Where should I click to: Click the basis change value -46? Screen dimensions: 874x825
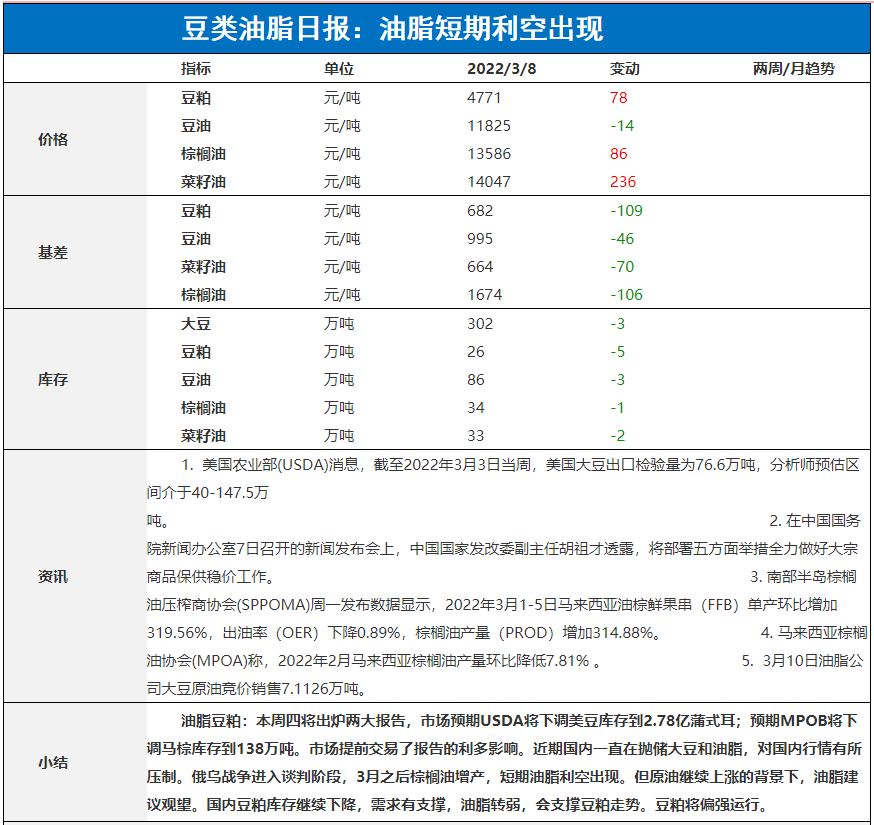pos(622,239)
